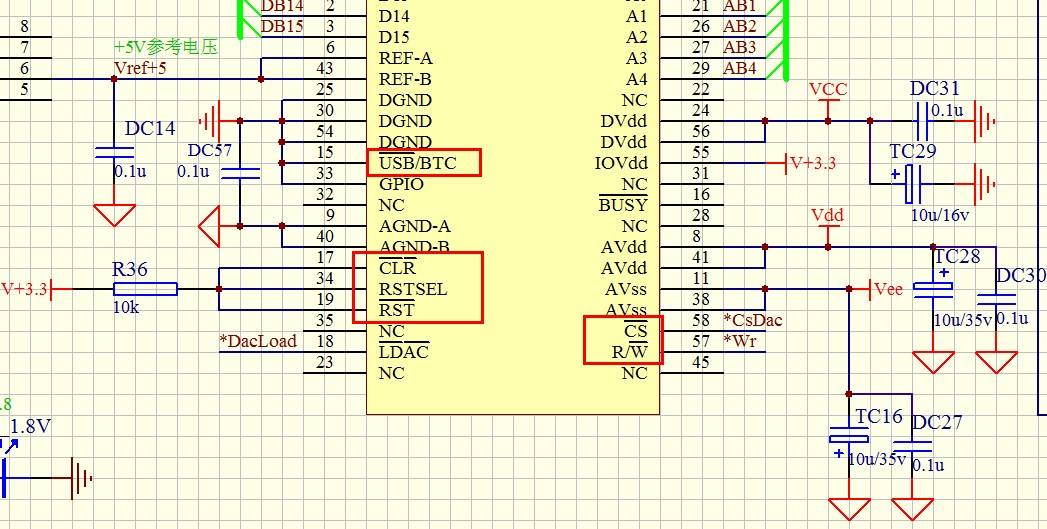The width and height of the screenshot is (1047, 529).
Task: Click the CLR pin name
Action: tap(397, 268)
